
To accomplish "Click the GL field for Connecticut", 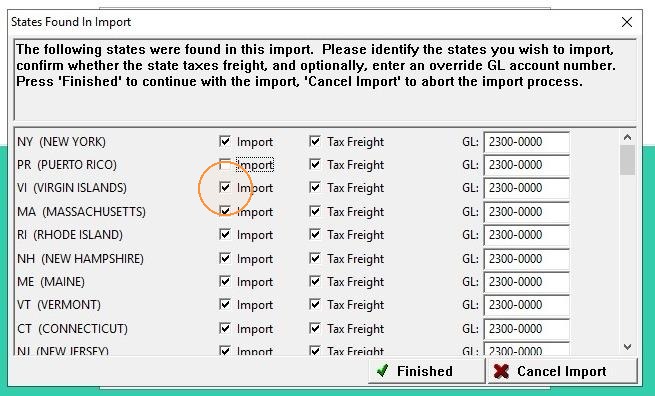I will pos(526,329).
